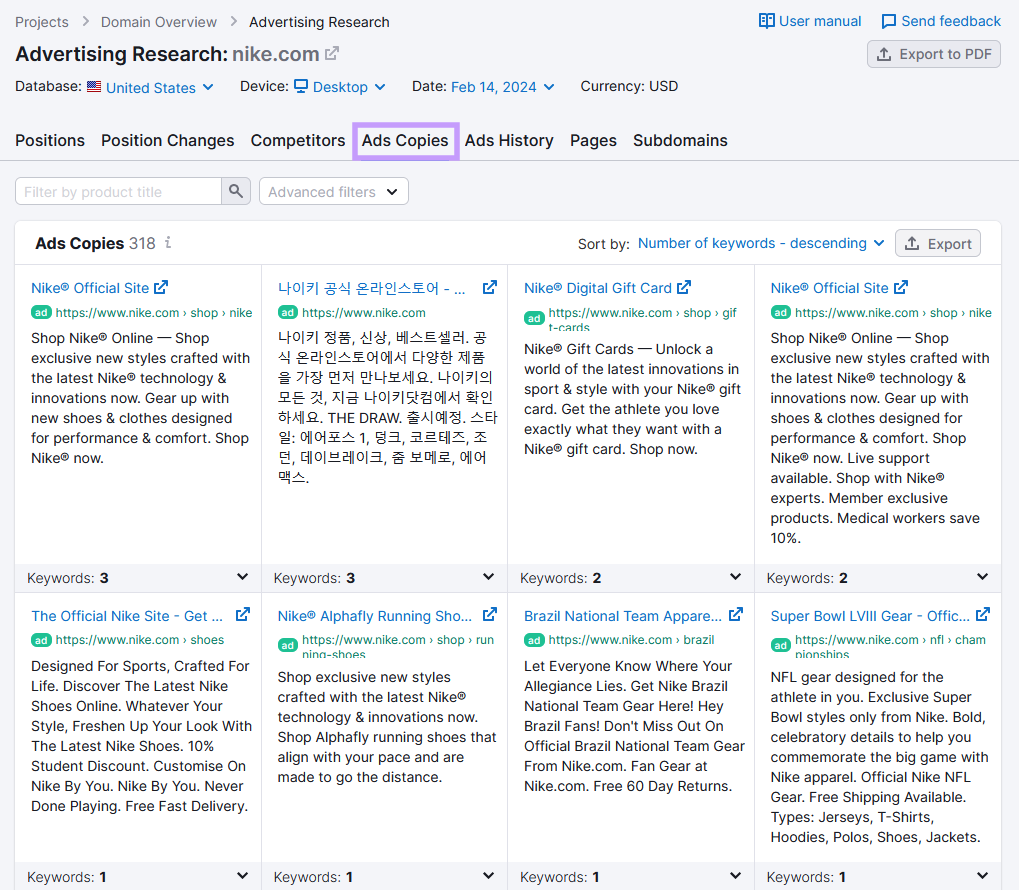Viewport: 1019px width, 890px height.
Task: Expand Keywords on the first ad card
Action: (x=241, y=577)
